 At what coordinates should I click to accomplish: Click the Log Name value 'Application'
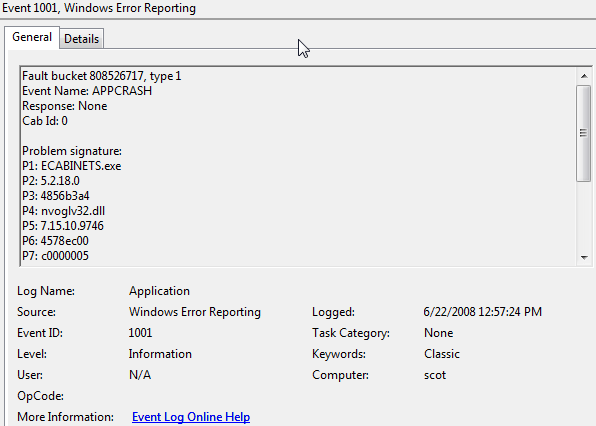click(x=159, y=291)
